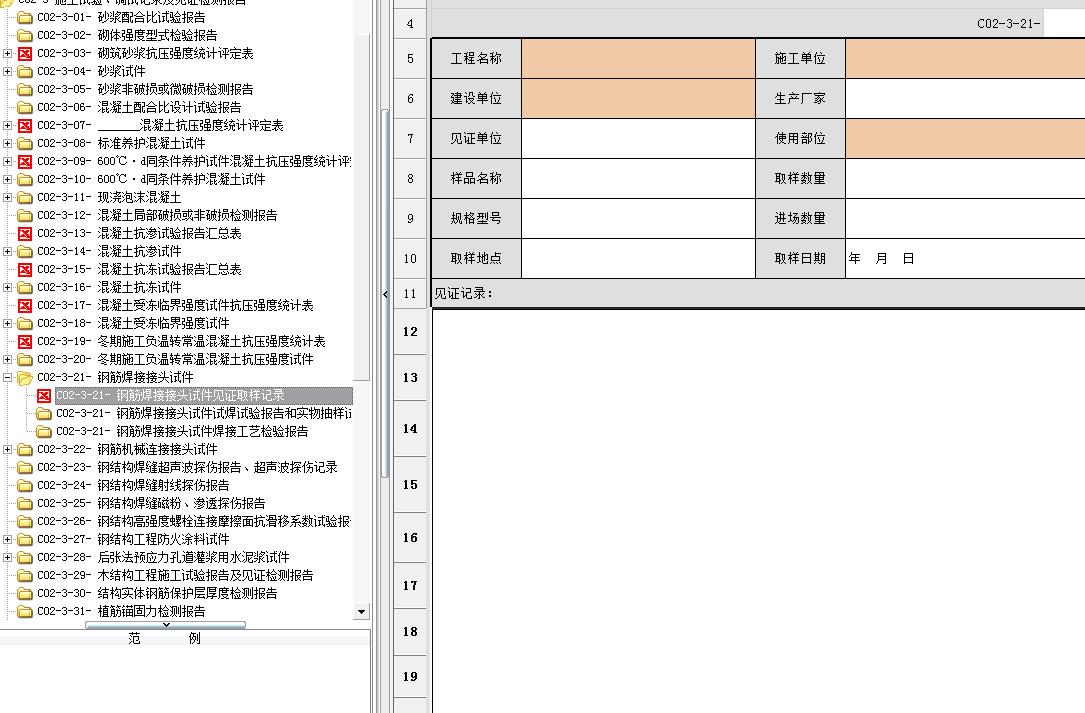Click the red X icon of C02-3-13
1085x713 pixels.
click(x=25, y=234)
